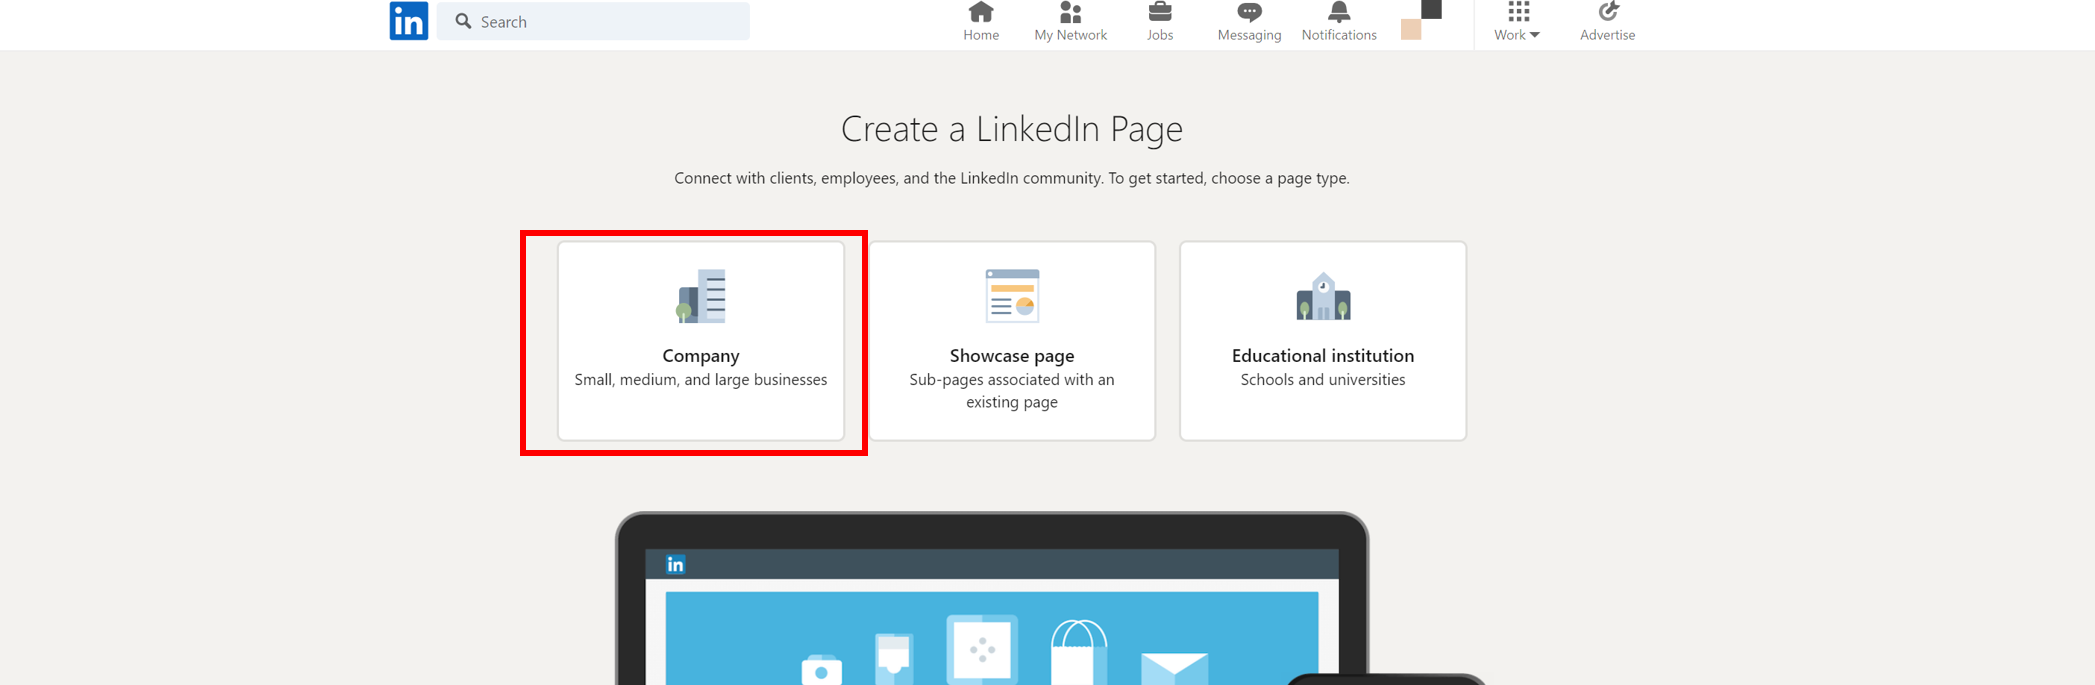
Task: Click the Home label
Action: [x=981, y=35]
